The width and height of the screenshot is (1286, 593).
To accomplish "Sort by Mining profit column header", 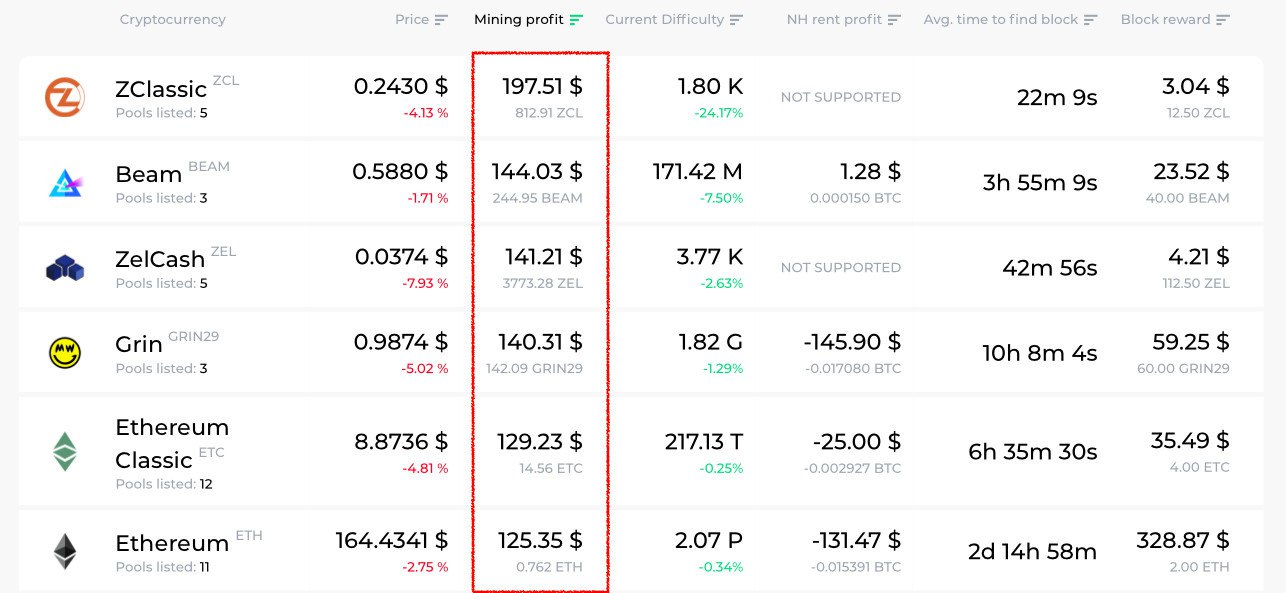I will pos(519,20).
